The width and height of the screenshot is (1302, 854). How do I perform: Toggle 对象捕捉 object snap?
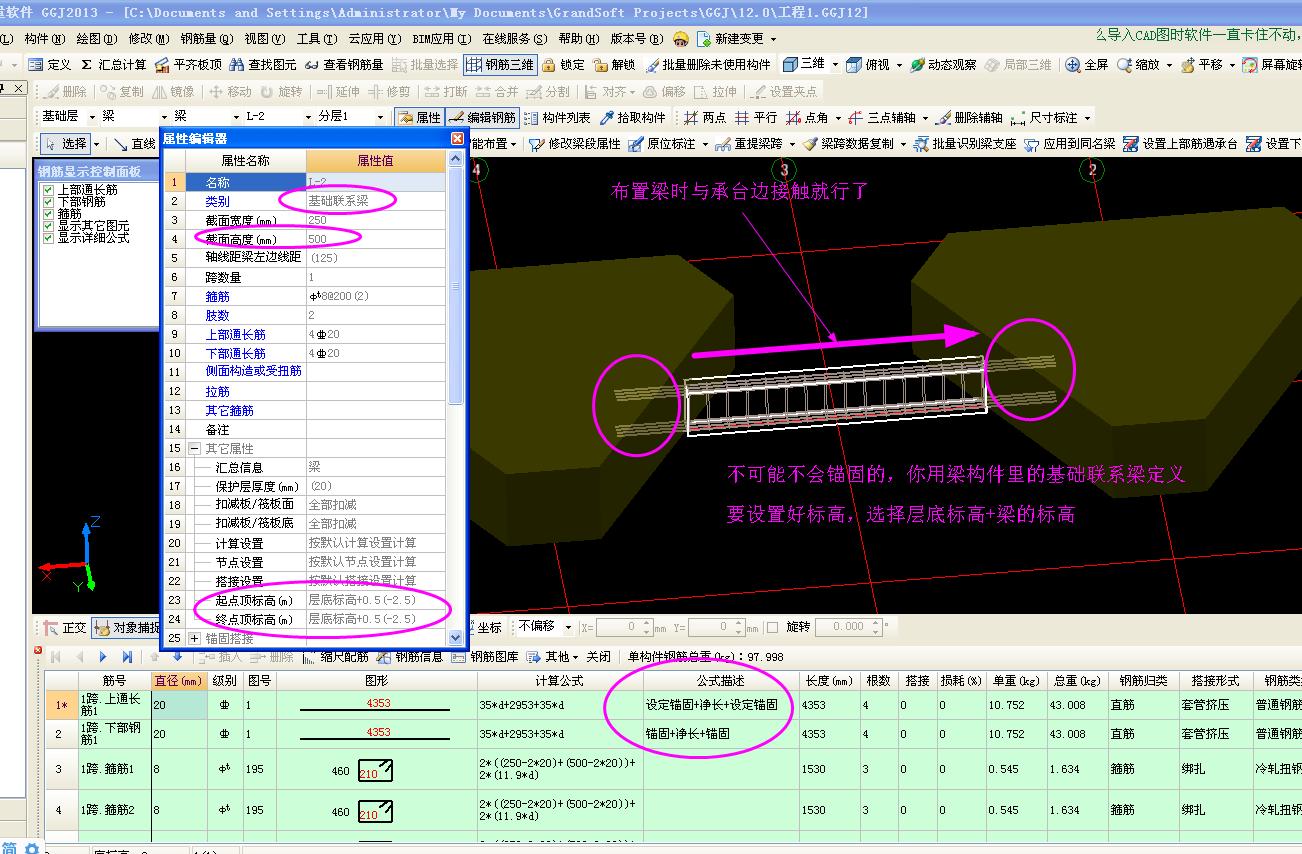tap(126, 628)
